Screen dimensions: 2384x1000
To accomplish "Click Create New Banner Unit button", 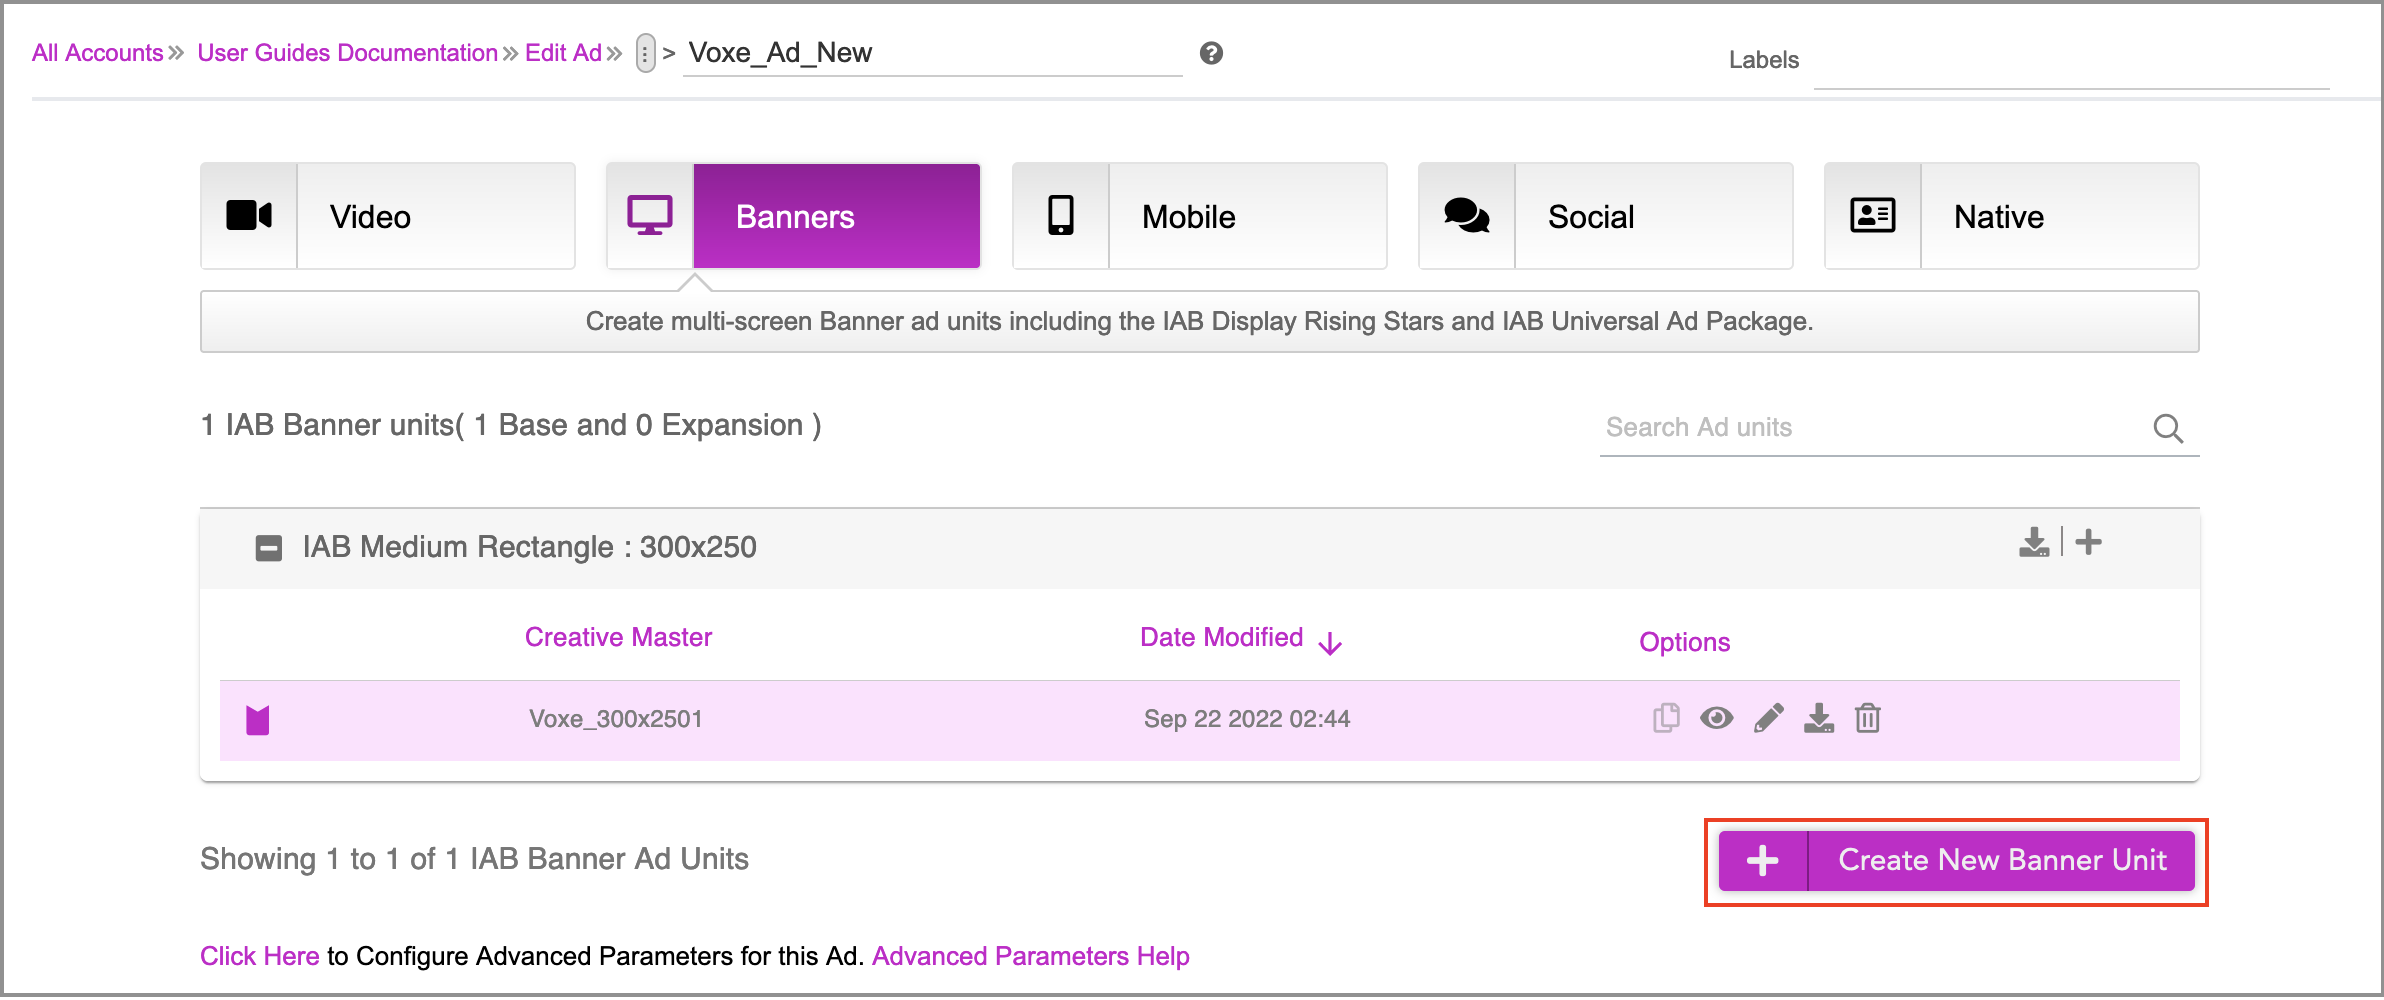I will 1956,860.
